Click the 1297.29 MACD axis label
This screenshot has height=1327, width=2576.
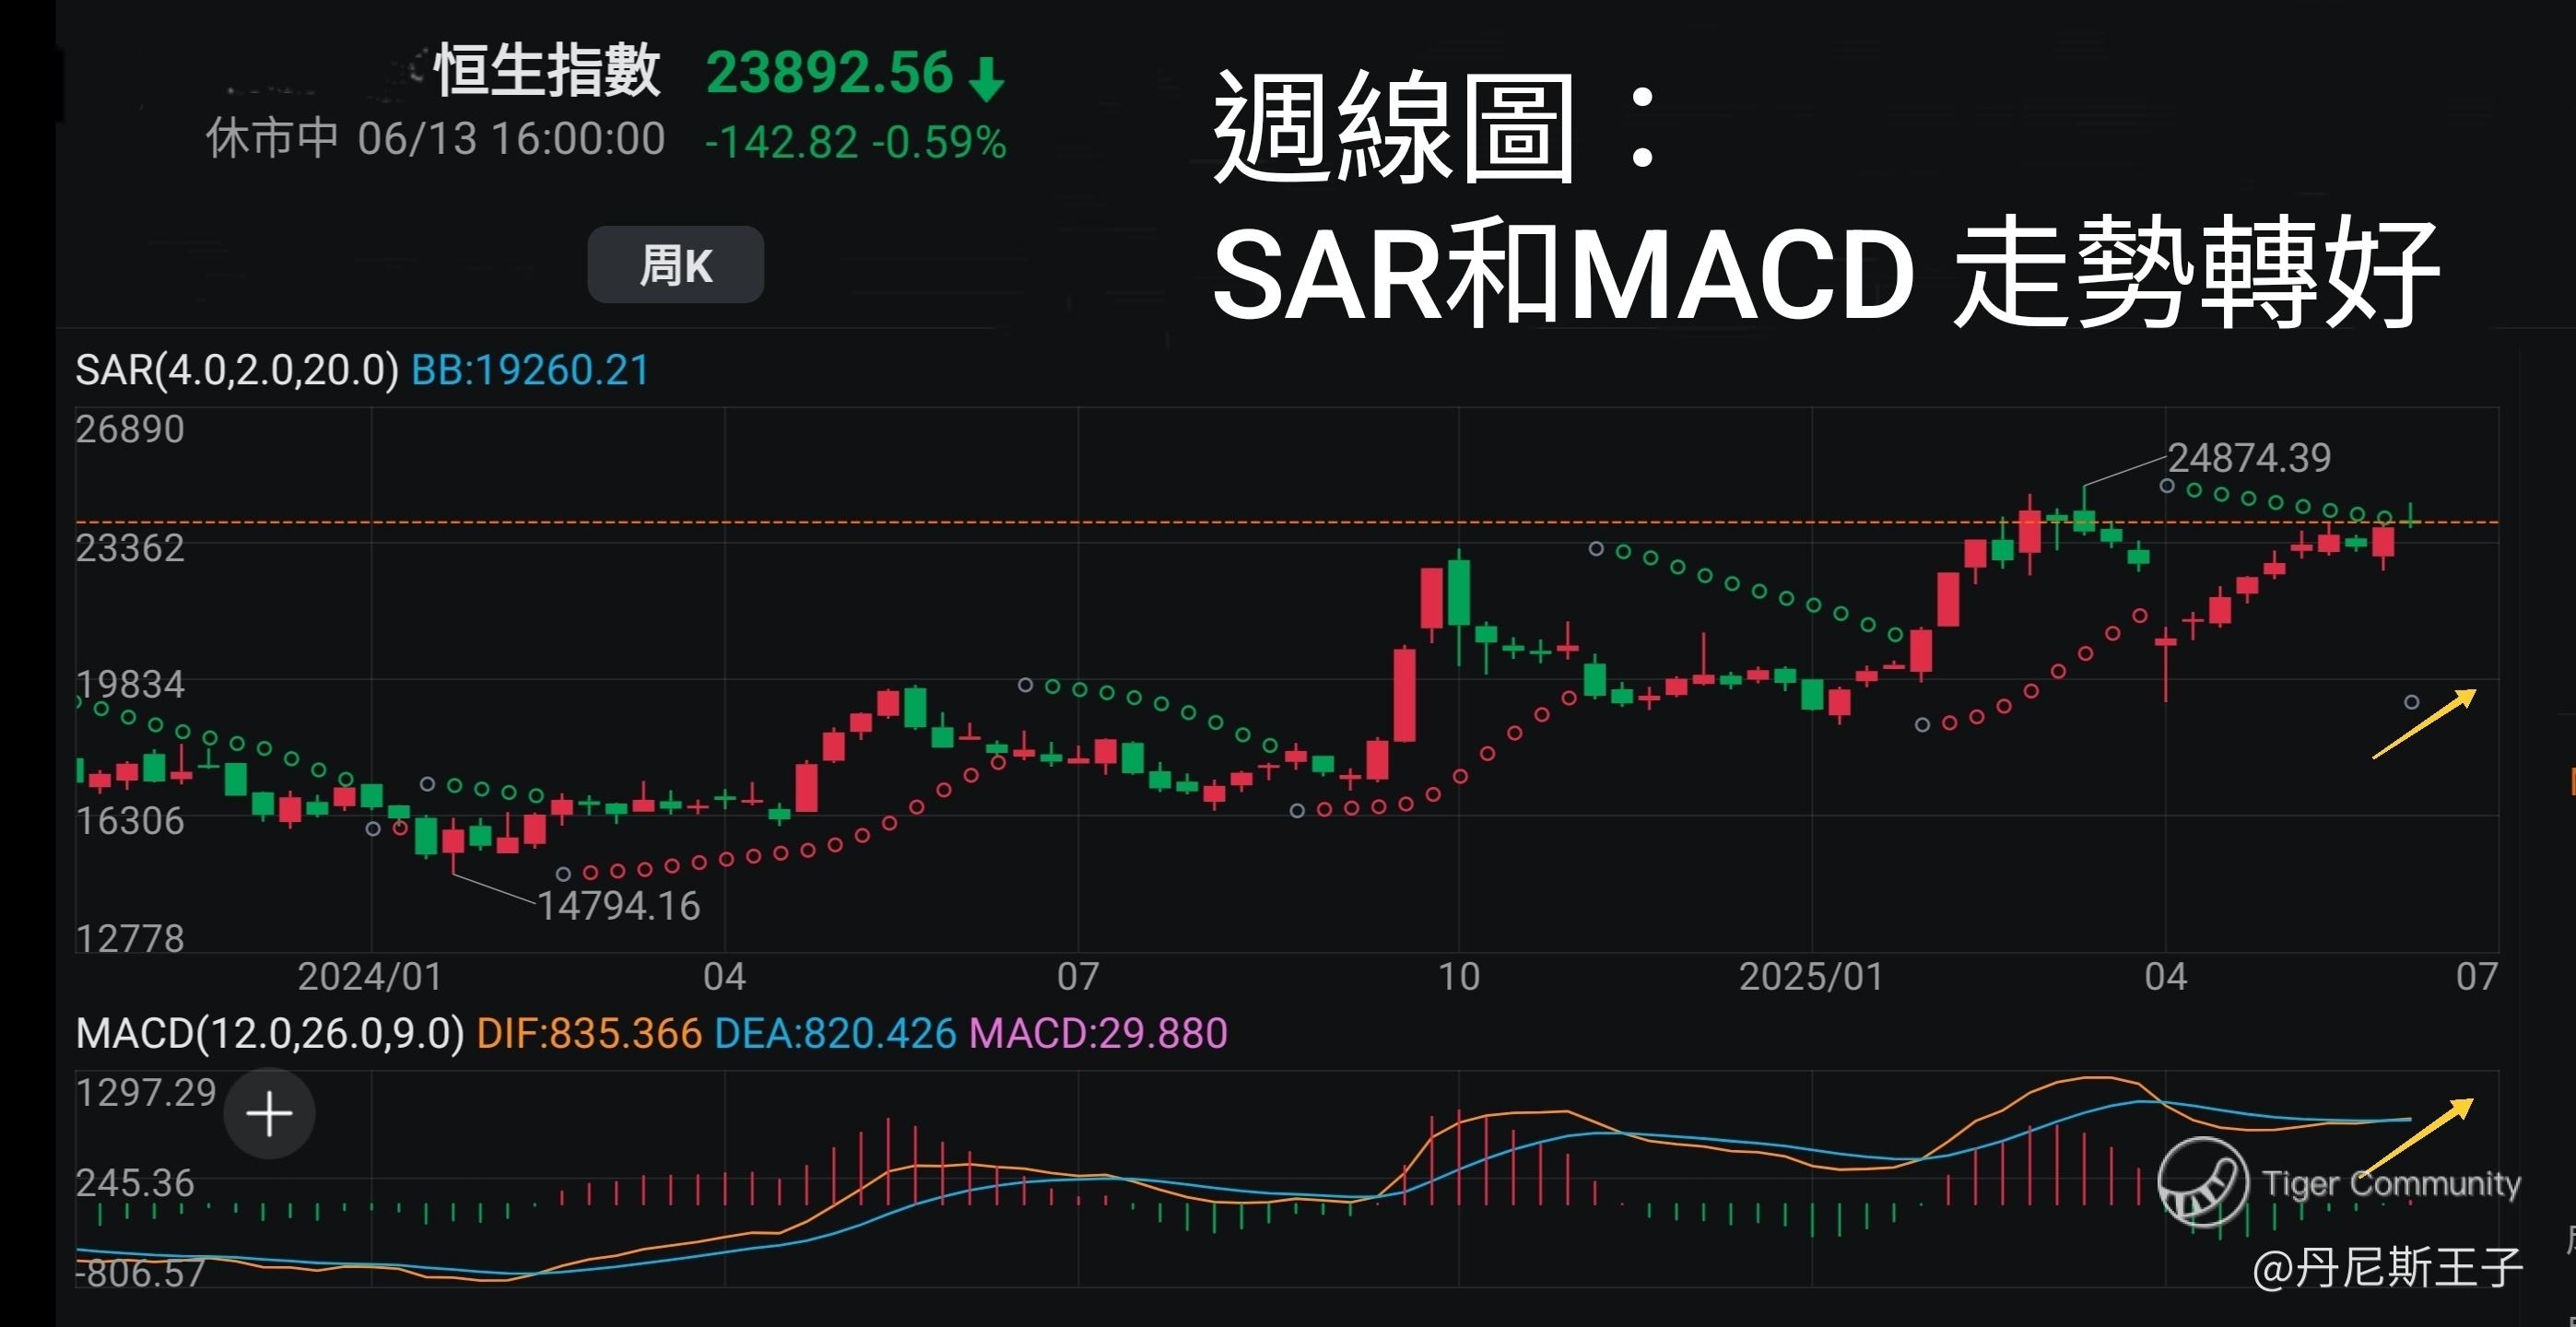click(x=146, y=1092)
